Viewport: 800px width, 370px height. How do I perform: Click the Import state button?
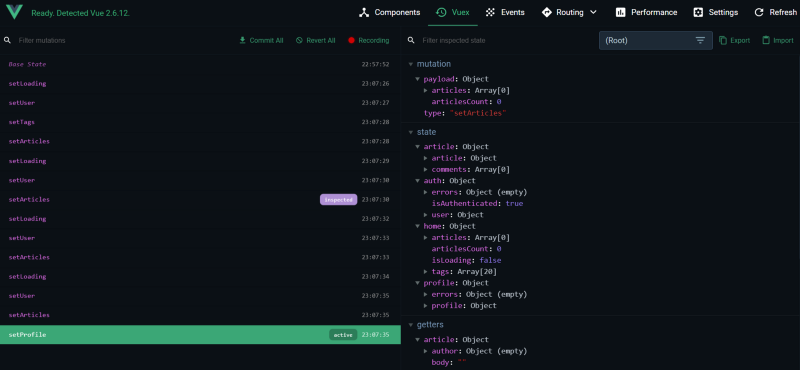tap(778, 40)
